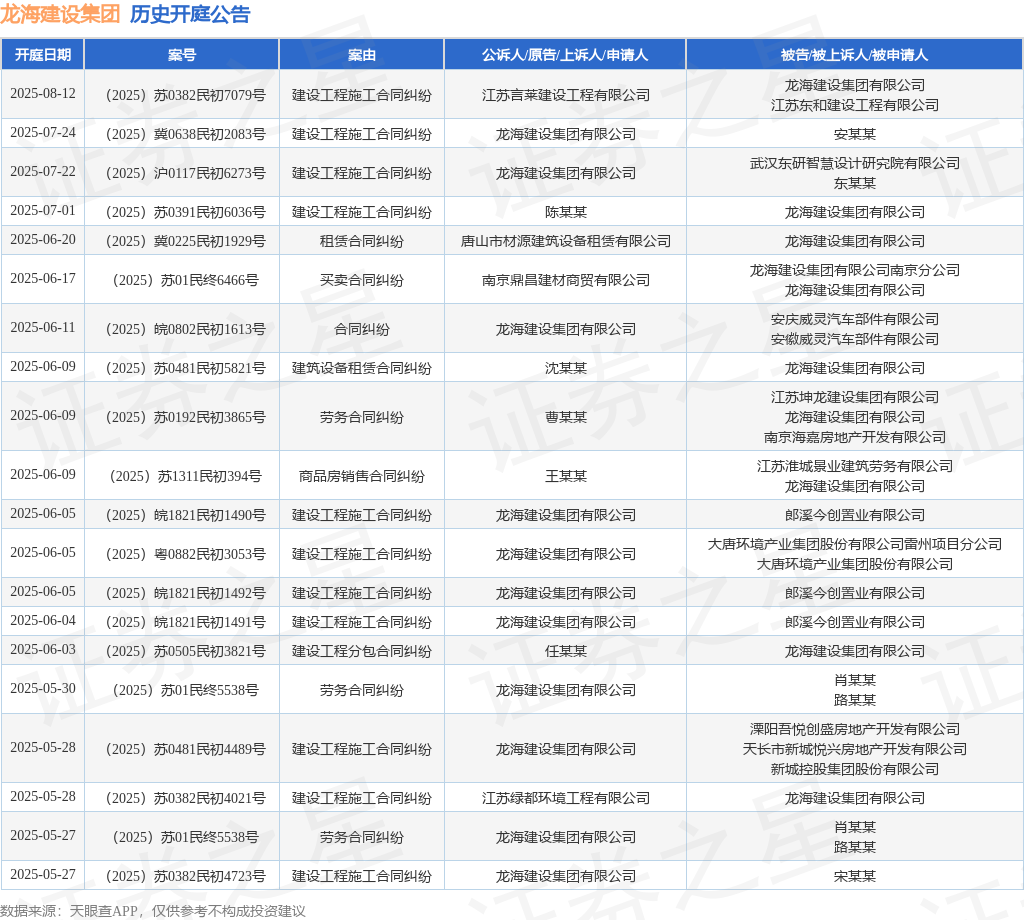Click case number 冀0638民初2083号
The image size is (1024, 920).
tap(185, 135)
